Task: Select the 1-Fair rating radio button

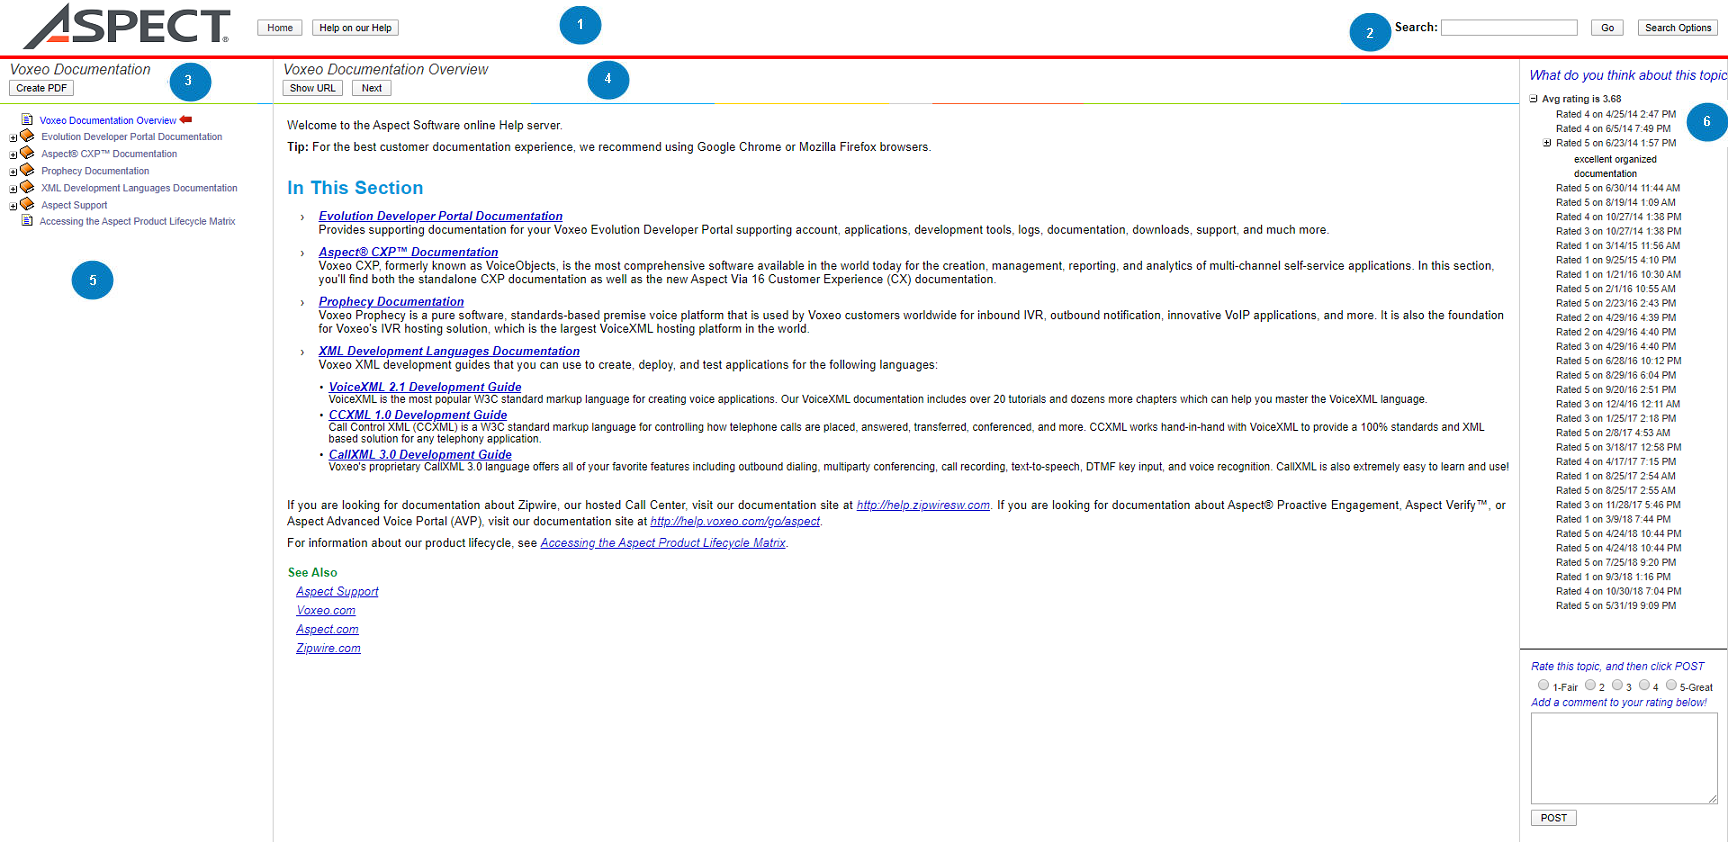Action: (1543, 685)
